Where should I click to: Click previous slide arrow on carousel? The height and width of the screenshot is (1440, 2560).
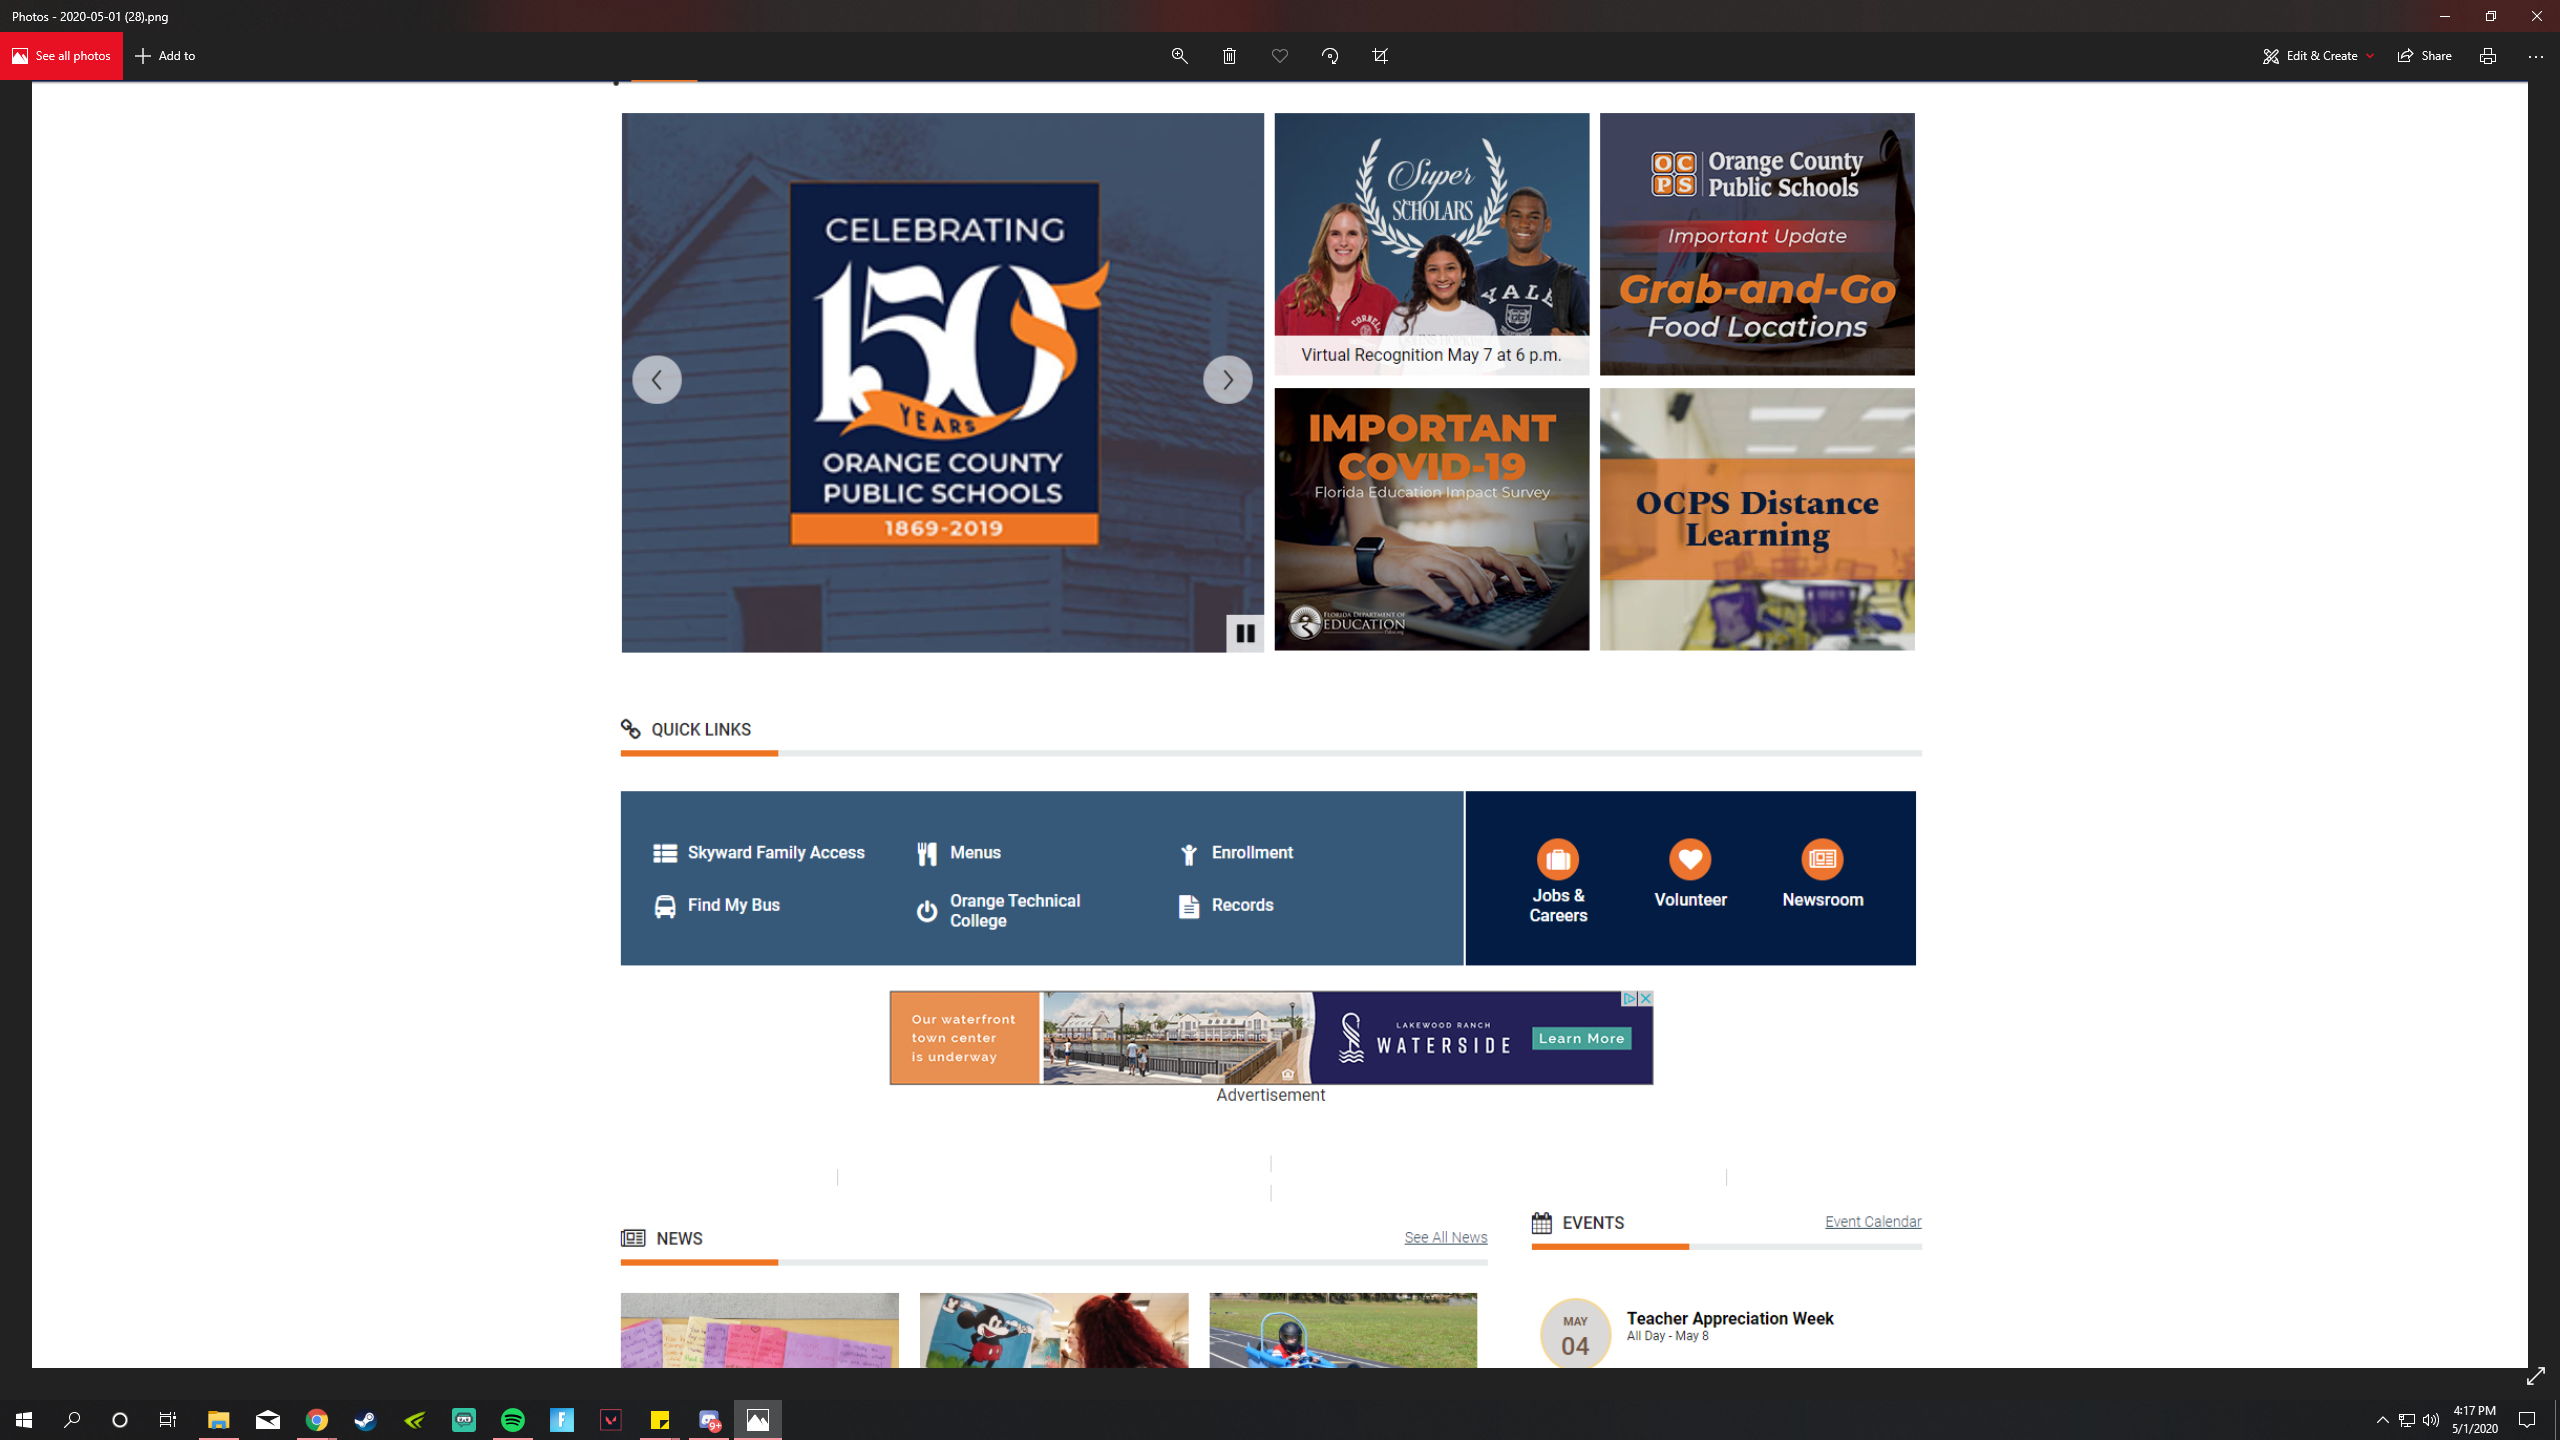pyautogui.click(x=656, y=380)
